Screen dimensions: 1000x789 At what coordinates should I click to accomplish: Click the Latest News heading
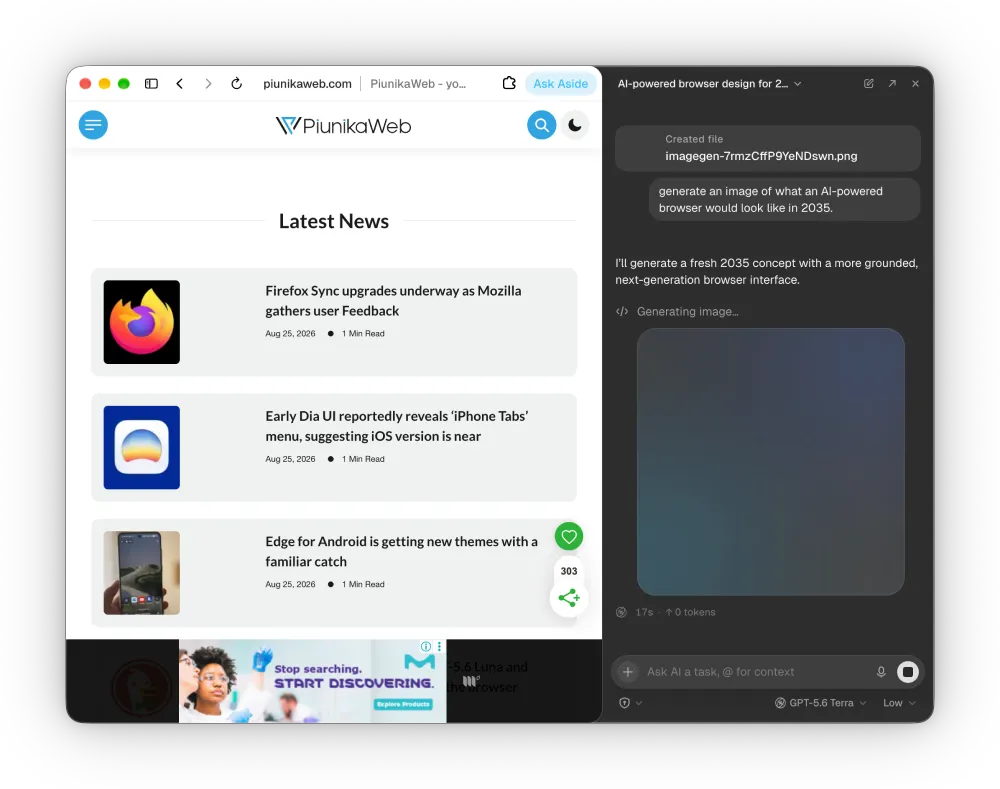[334, 221]
